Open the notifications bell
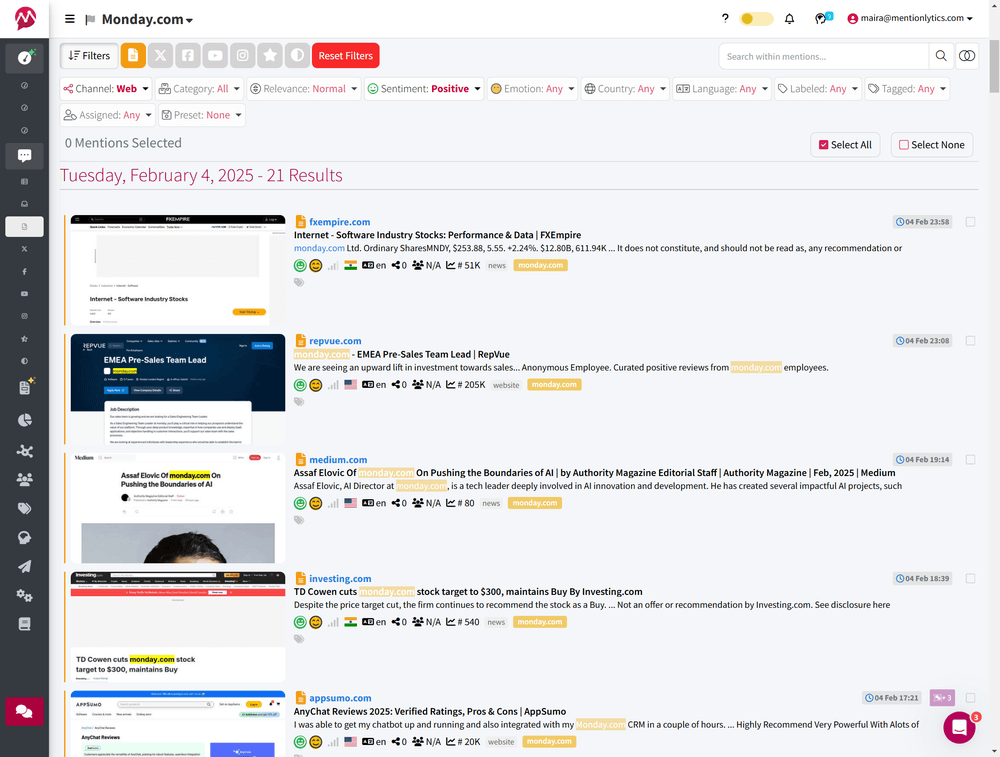Image resolution: width=1000 pixels, height=757 pixels. 789,18
